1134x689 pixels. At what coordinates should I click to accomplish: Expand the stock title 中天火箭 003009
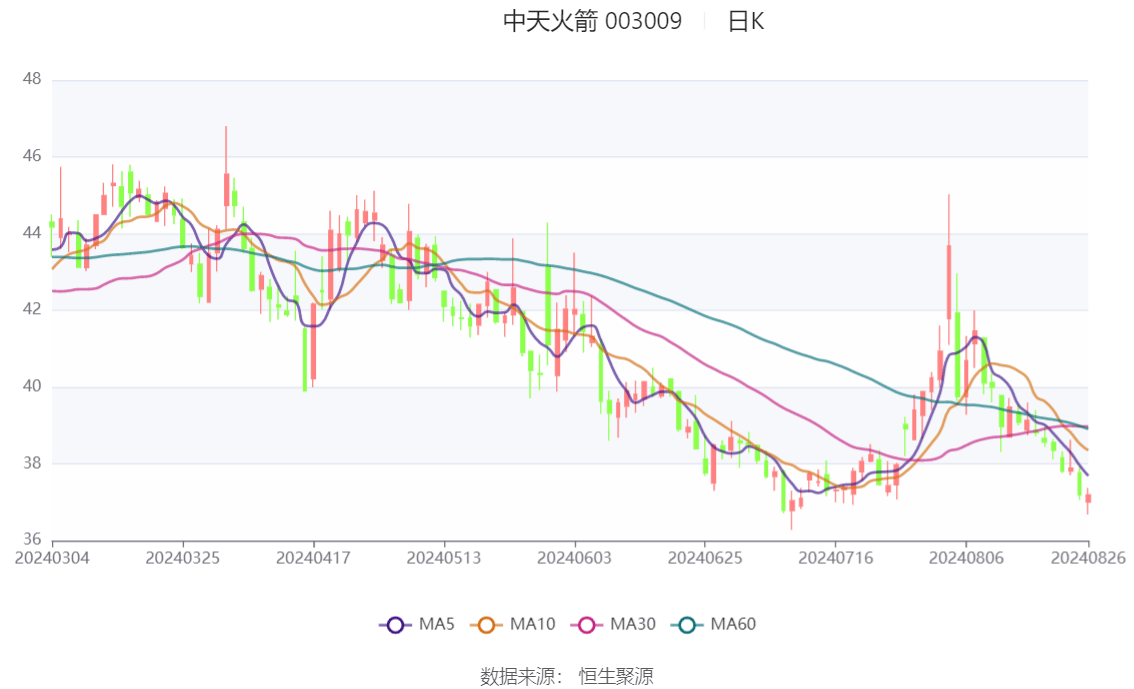[x=593, y=21]
